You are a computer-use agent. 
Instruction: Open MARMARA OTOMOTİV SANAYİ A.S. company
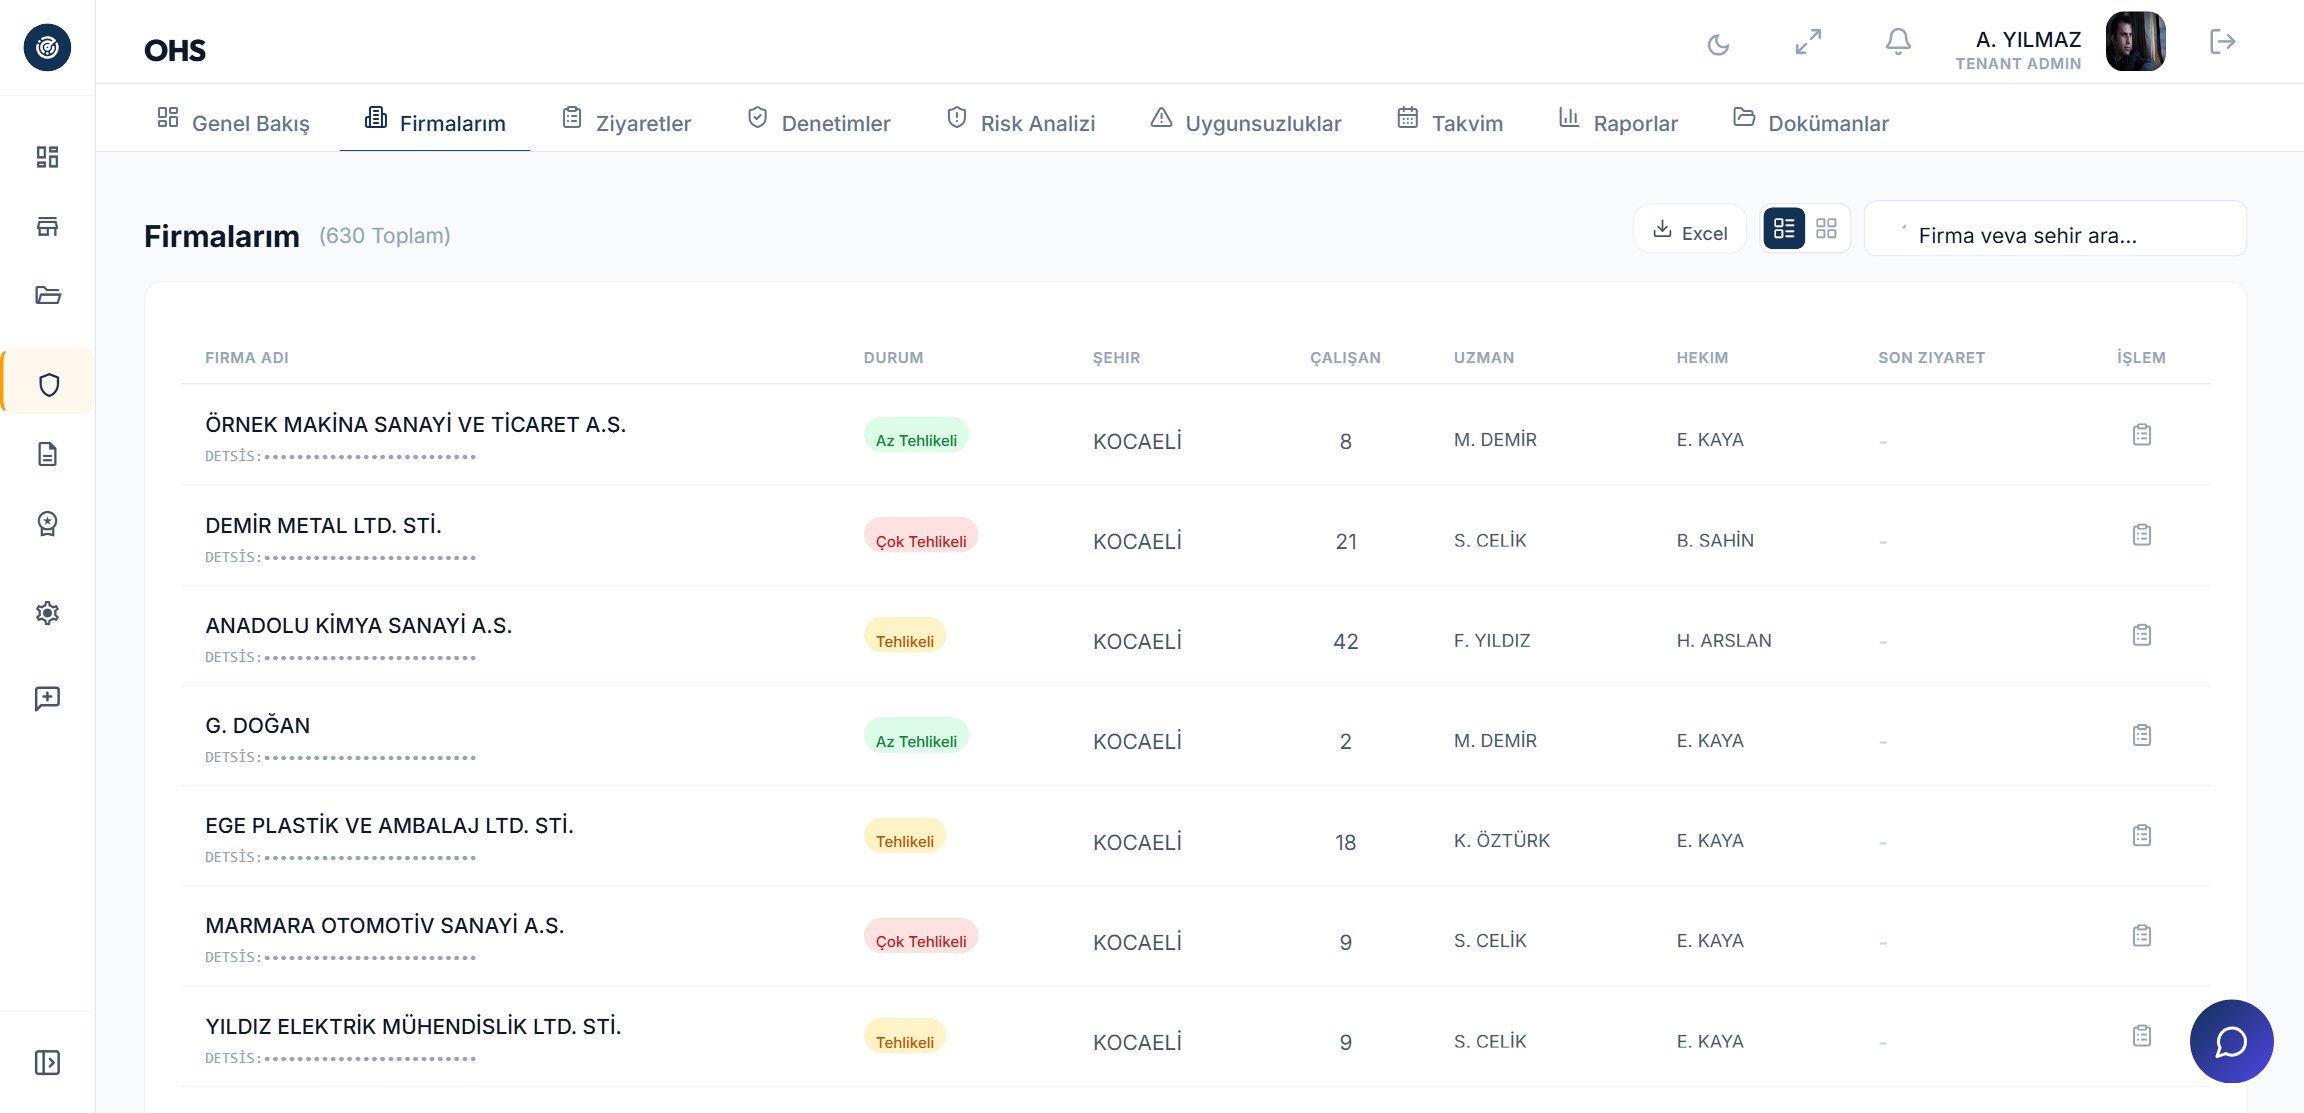385,925
